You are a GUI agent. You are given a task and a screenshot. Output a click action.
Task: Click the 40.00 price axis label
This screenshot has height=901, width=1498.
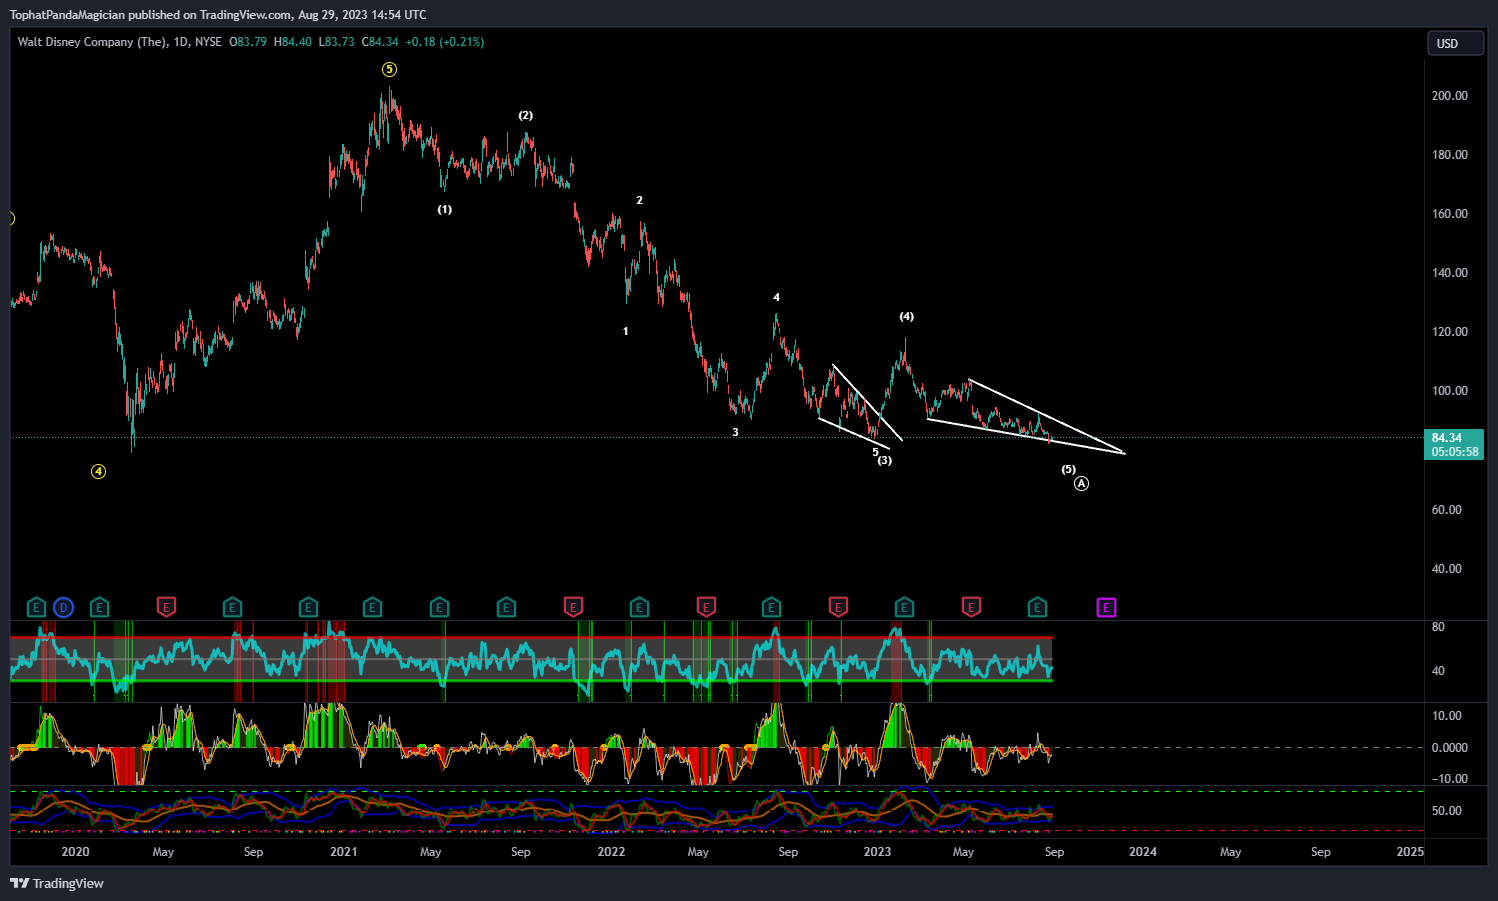click(x=1447, y=569)
